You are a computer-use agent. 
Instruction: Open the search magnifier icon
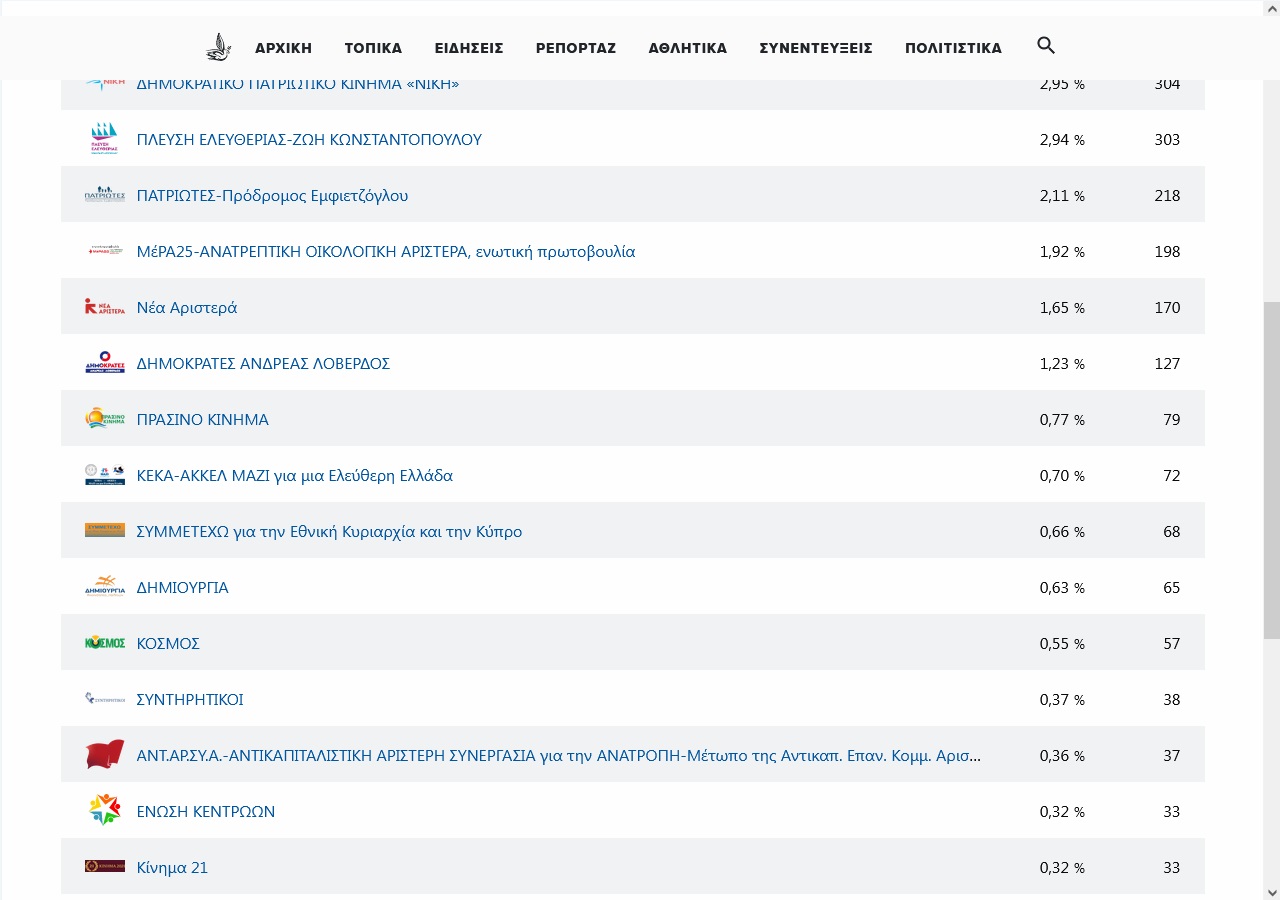(1046, 46)
